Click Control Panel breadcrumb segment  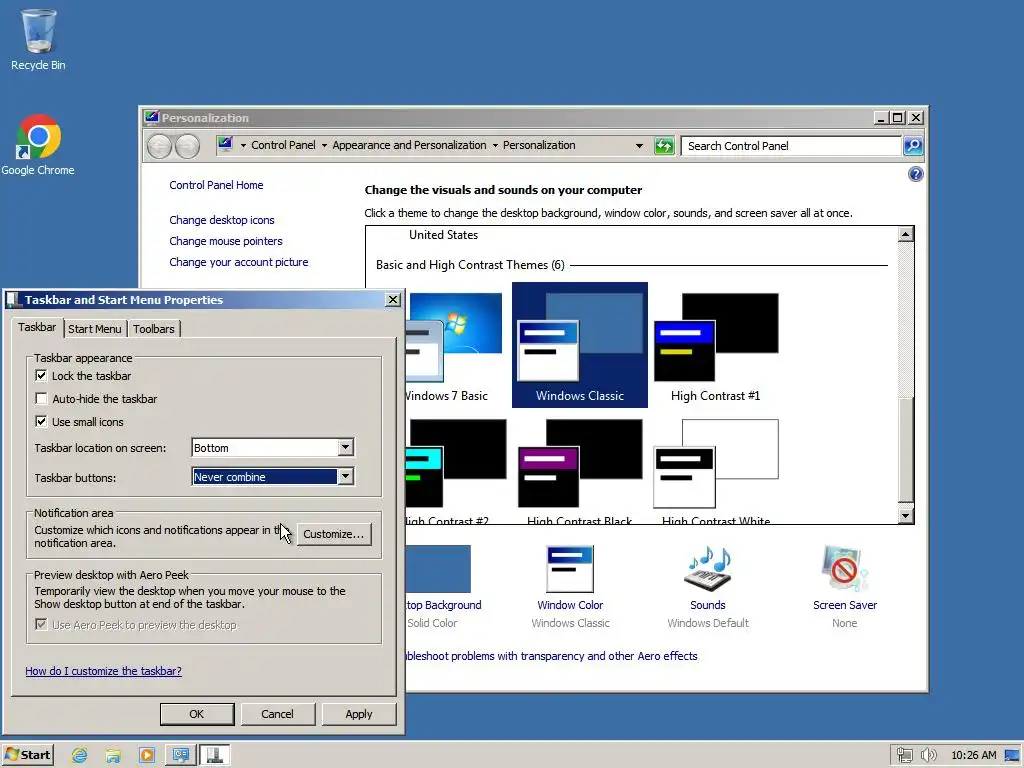click(283, 145)
